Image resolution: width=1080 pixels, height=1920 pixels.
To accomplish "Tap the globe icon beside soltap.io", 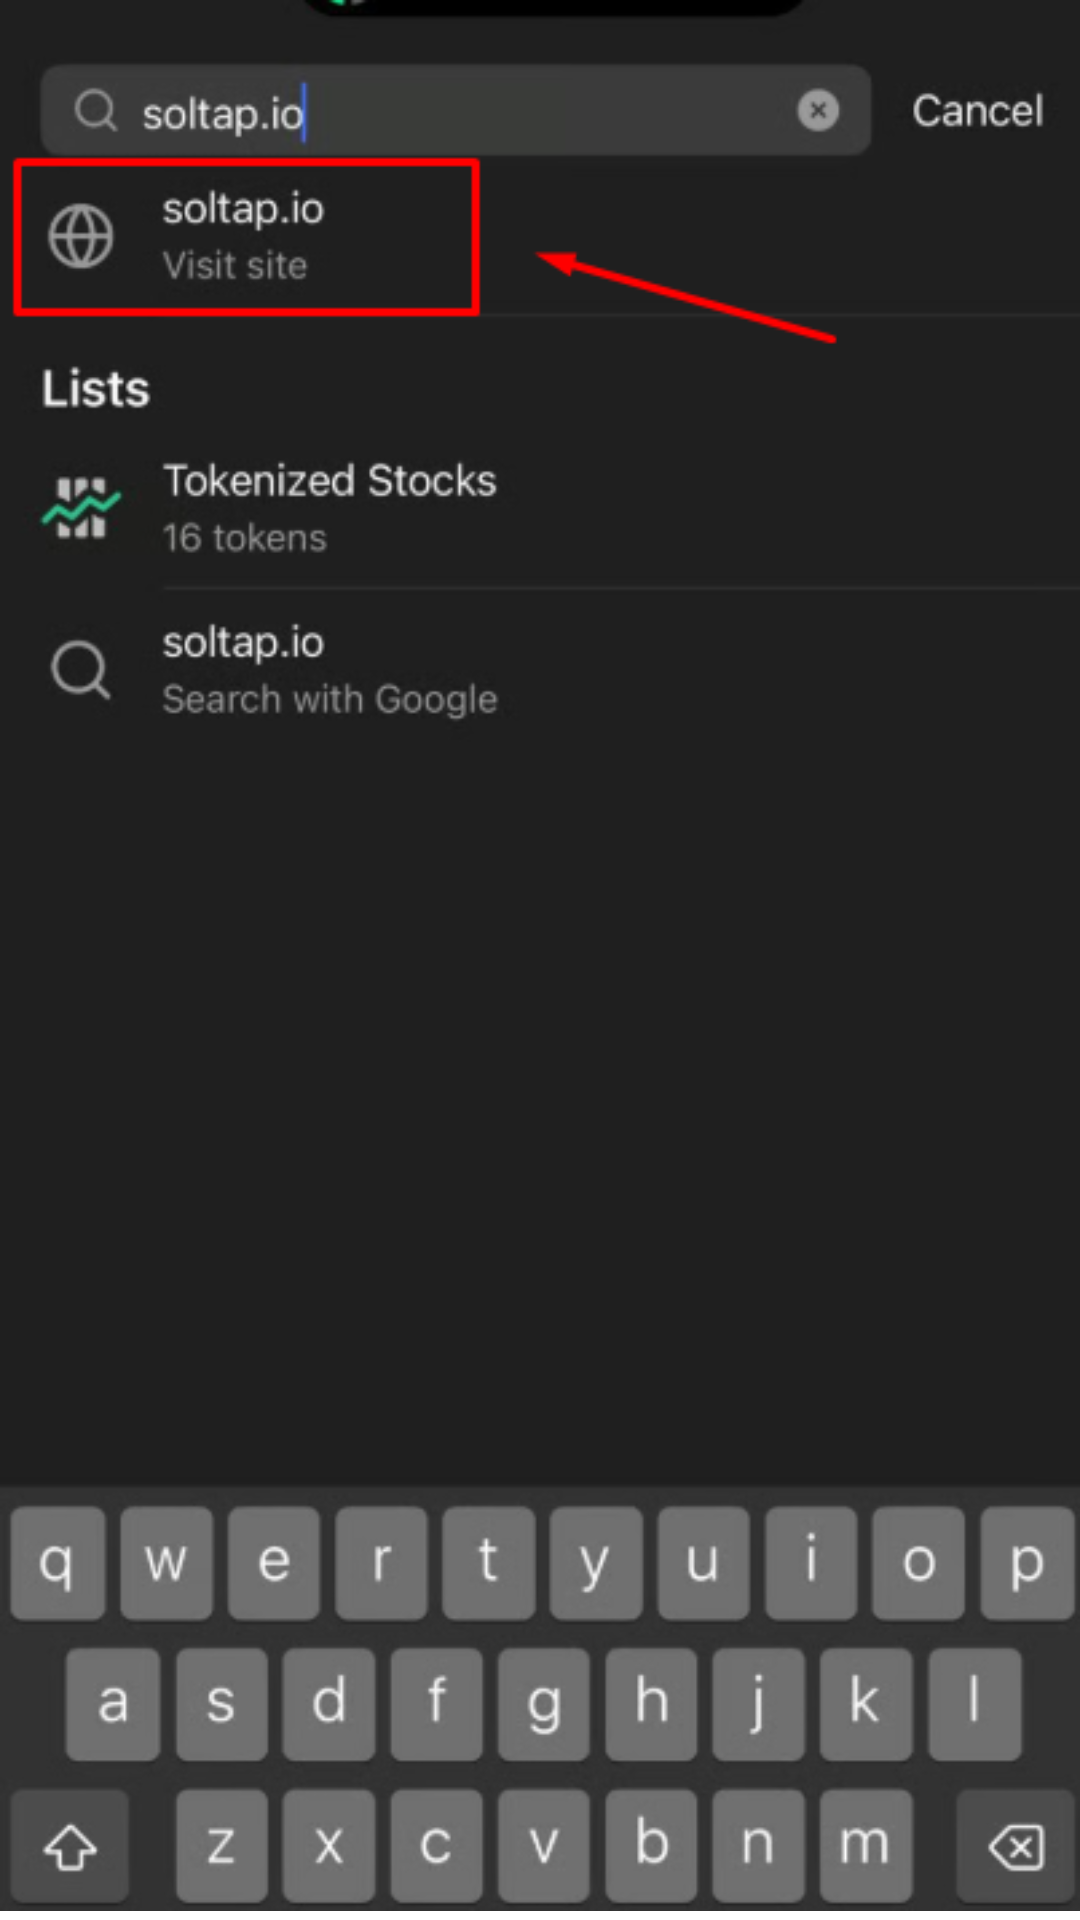I will tap(81, 237).
